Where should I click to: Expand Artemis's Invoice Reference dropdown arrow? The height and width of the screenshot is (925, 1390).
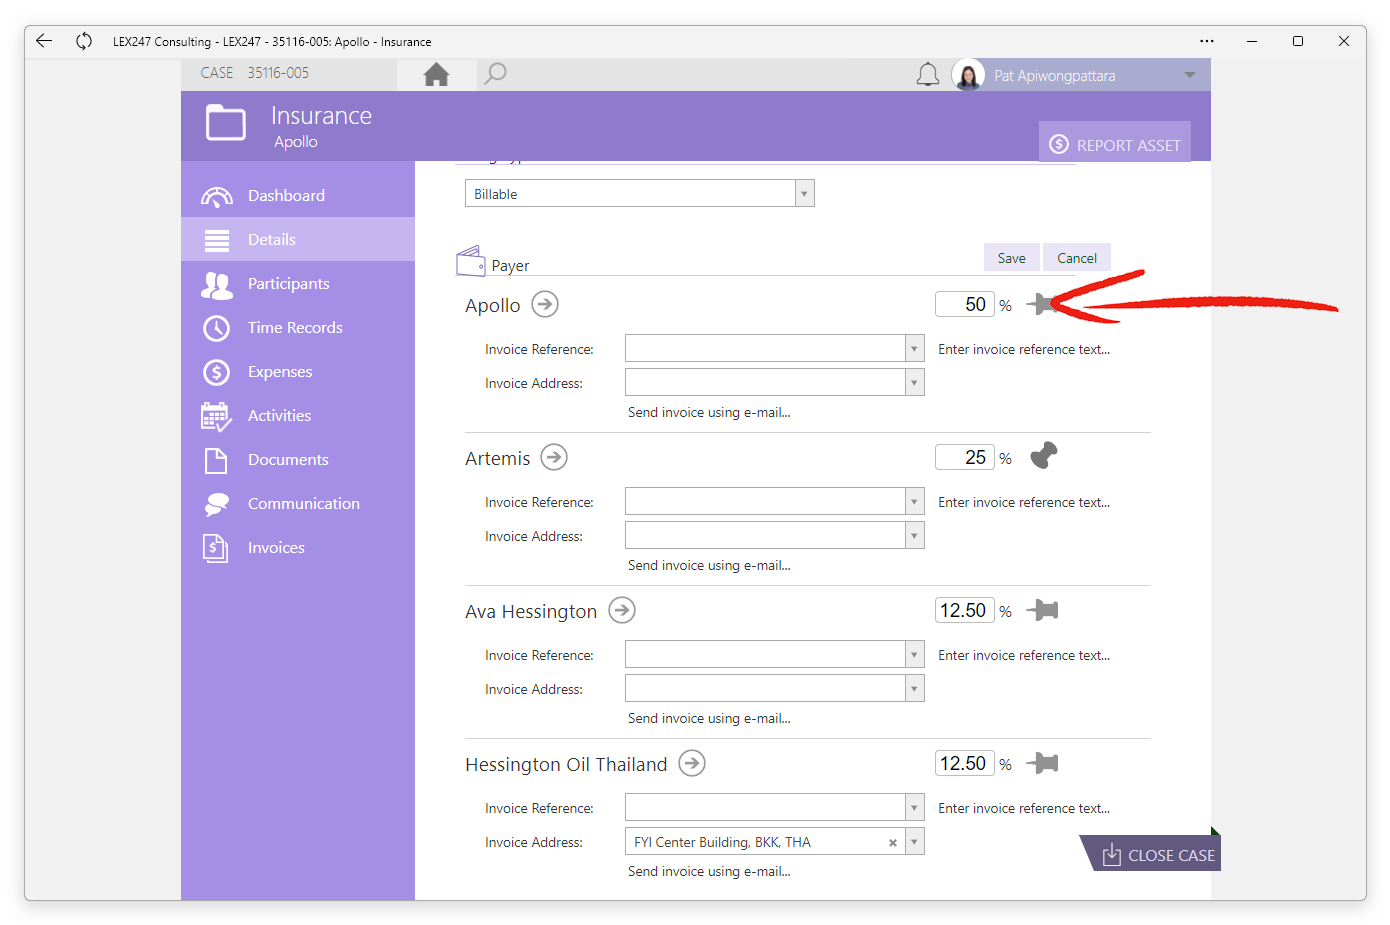pos(914,502)
